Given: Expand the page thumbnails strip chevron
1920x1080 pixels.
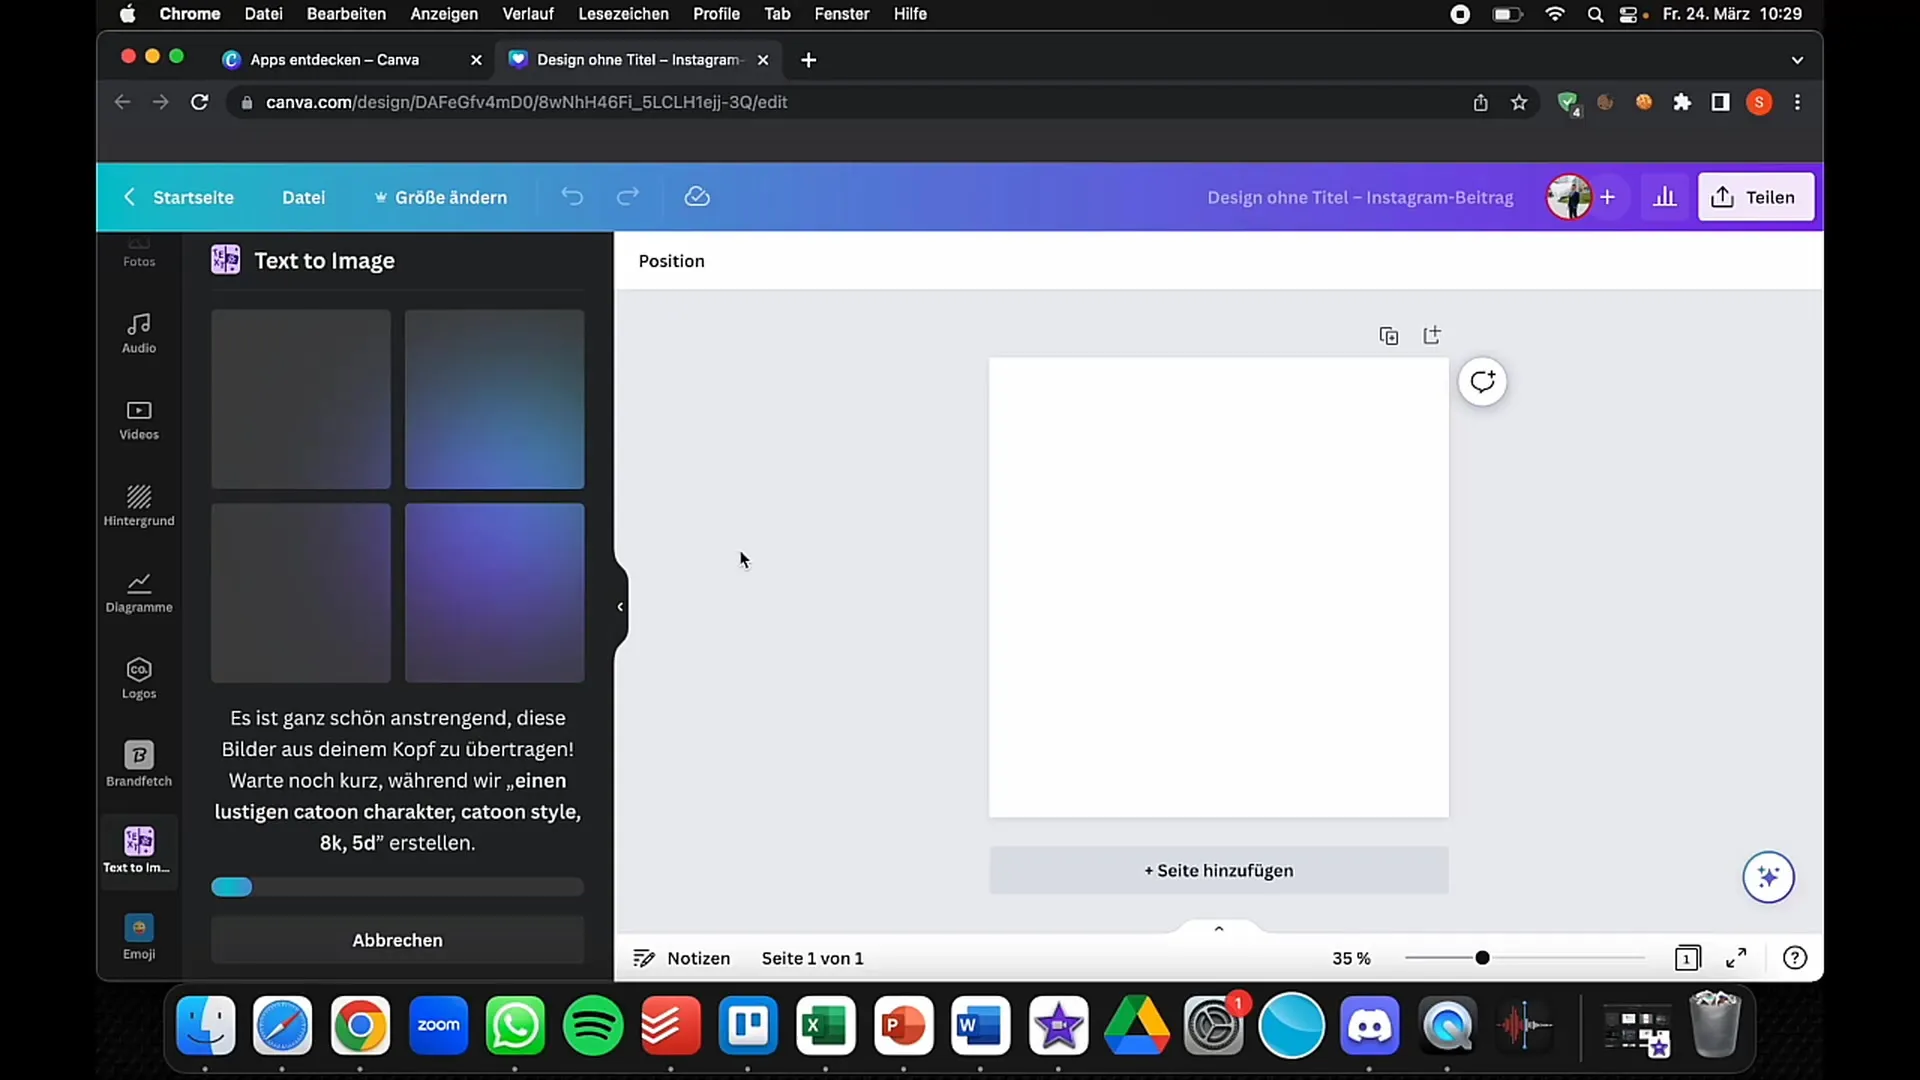Looking at the screenshot, I should [x=1219, y=929].
